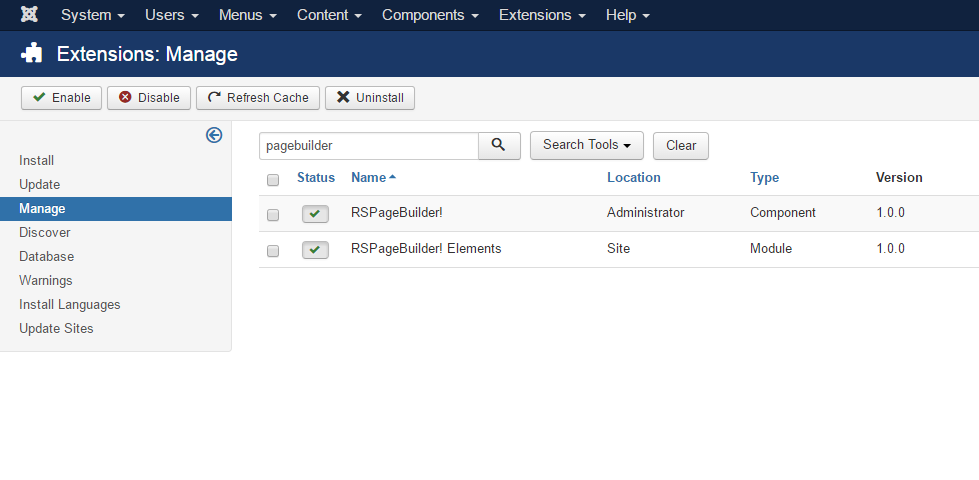Check the box for RSPageBuilder! Elements row

pyautogui.click(x=273, y=251)
